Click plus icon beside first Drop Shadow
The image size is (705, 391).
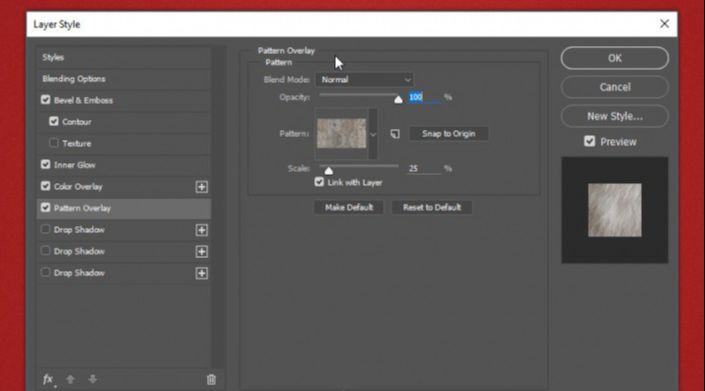201,230
